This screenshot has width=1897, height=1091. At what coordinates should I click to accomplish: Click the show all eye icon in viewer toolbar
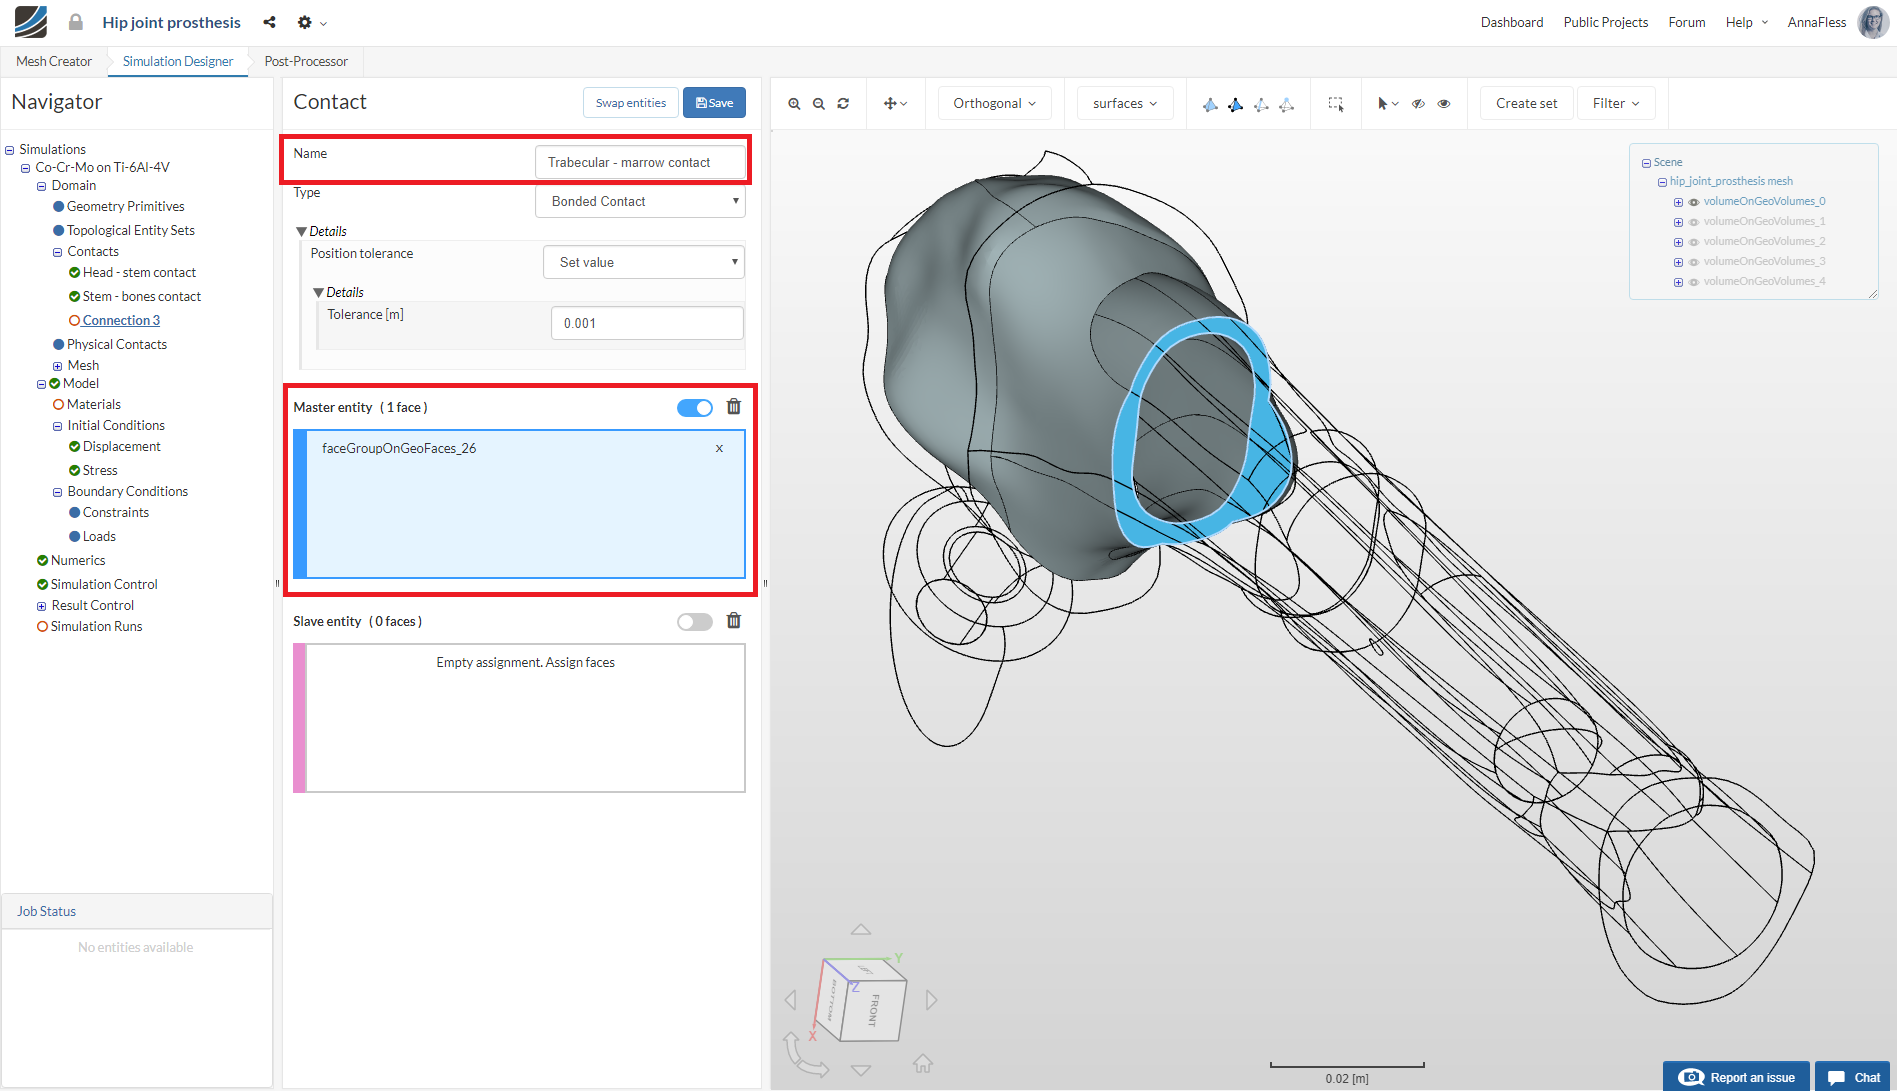coord(1444,104)
